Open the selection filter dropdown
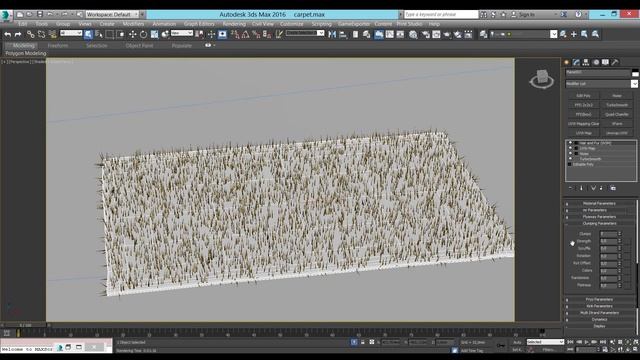The image size is (640, 360). [71, 33]
